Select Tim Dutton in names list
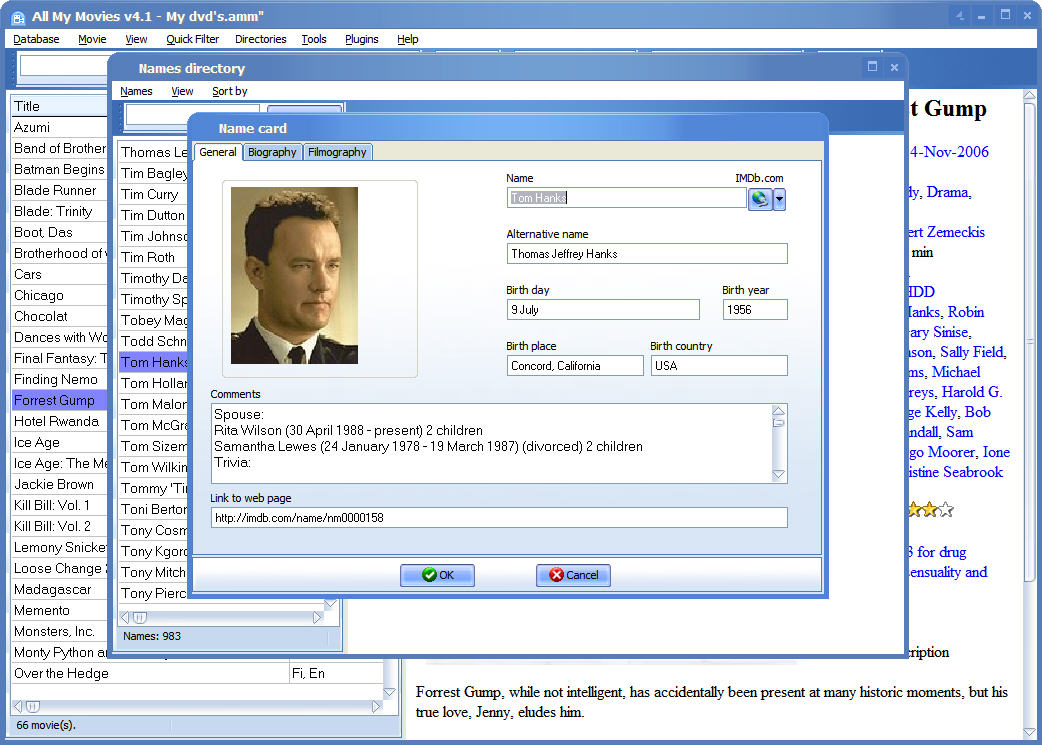1042x745 pixels. click(154, 215)
